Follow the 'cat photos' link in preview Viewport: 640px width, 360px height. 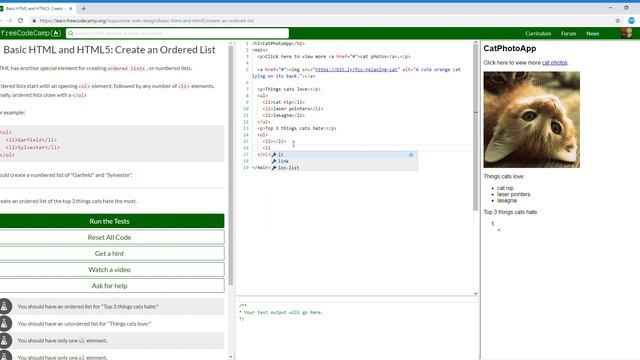(x=554, y=63)
